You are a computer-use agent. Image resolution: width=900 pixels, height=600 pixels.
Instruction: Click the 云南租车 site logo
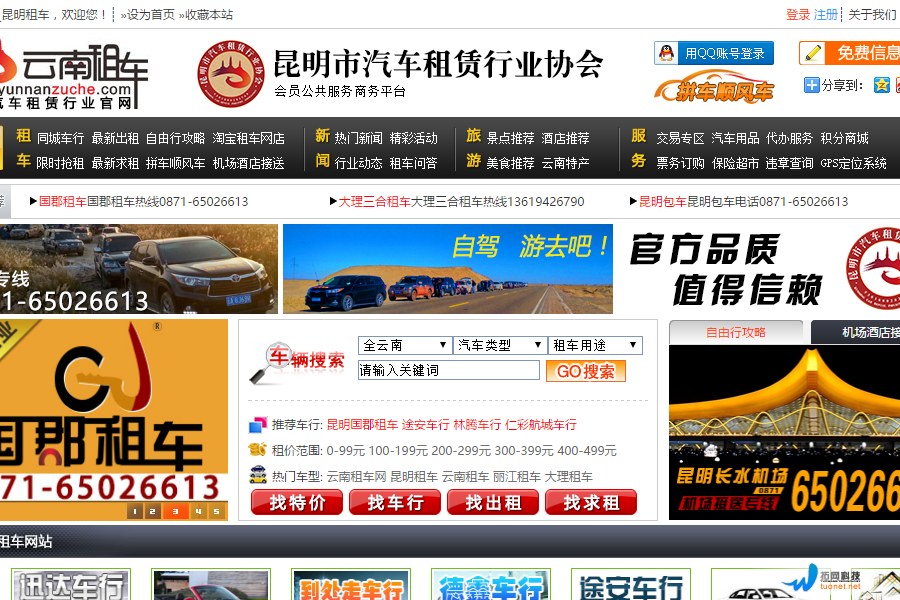74,74
